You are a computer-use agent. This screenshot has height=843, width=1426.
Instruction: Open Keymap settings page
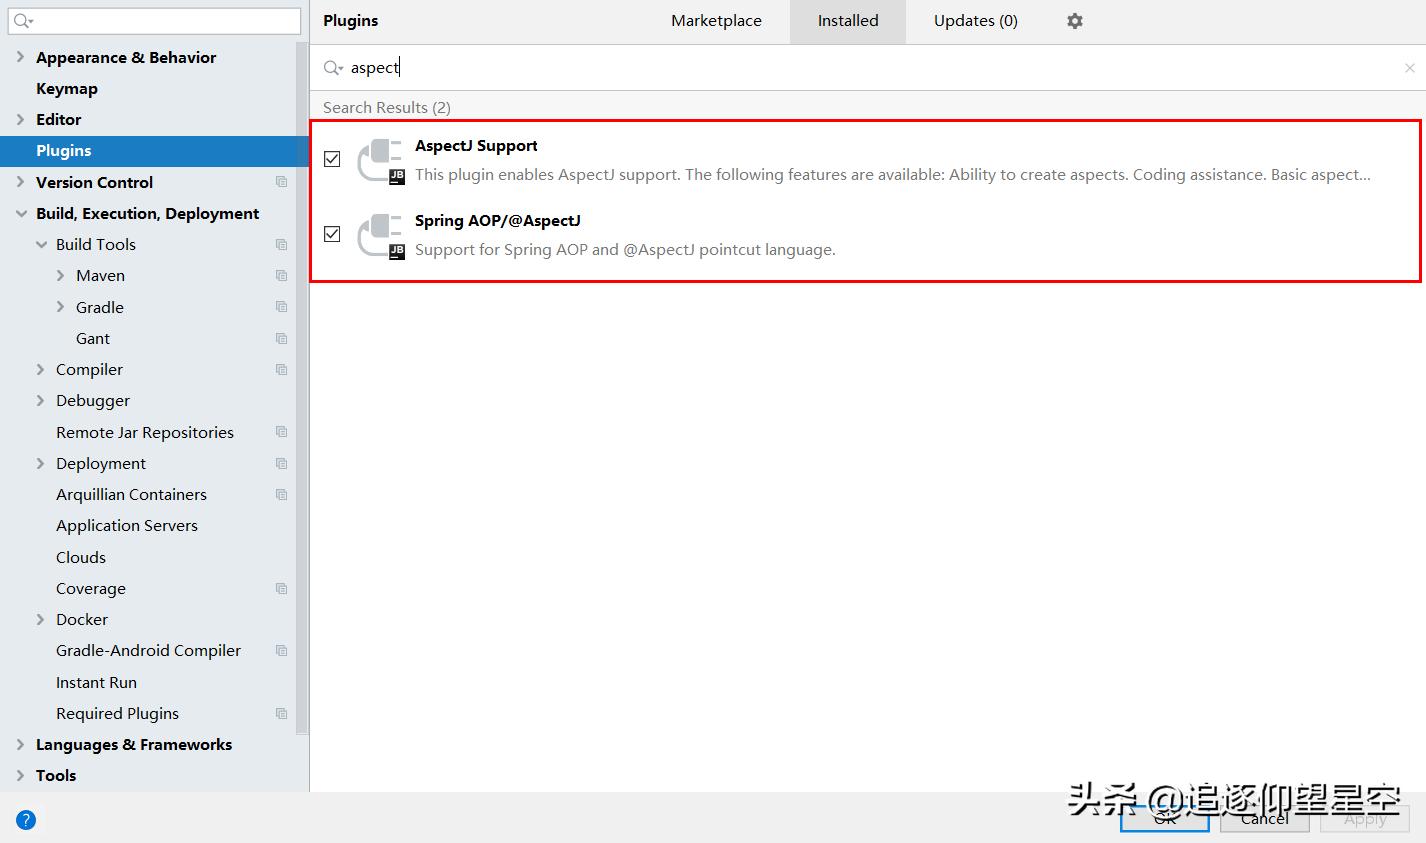67,88
